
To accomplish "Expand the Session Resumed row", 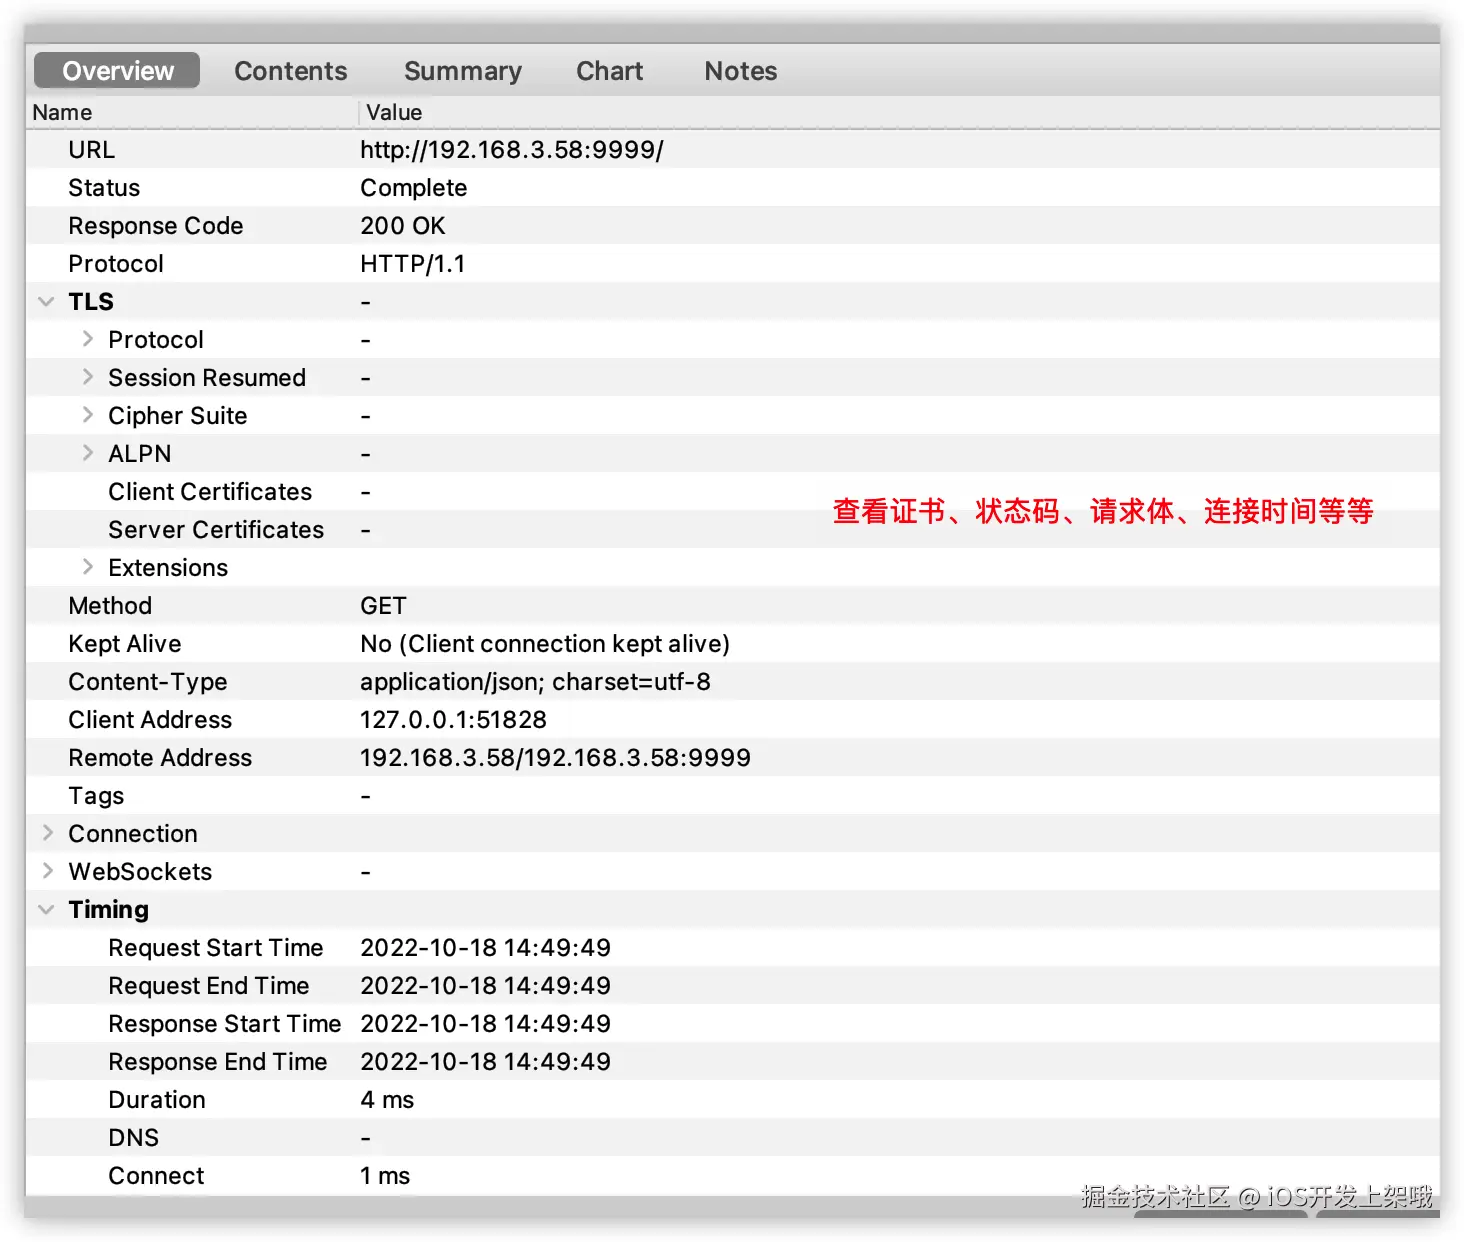I will point(87,377).
